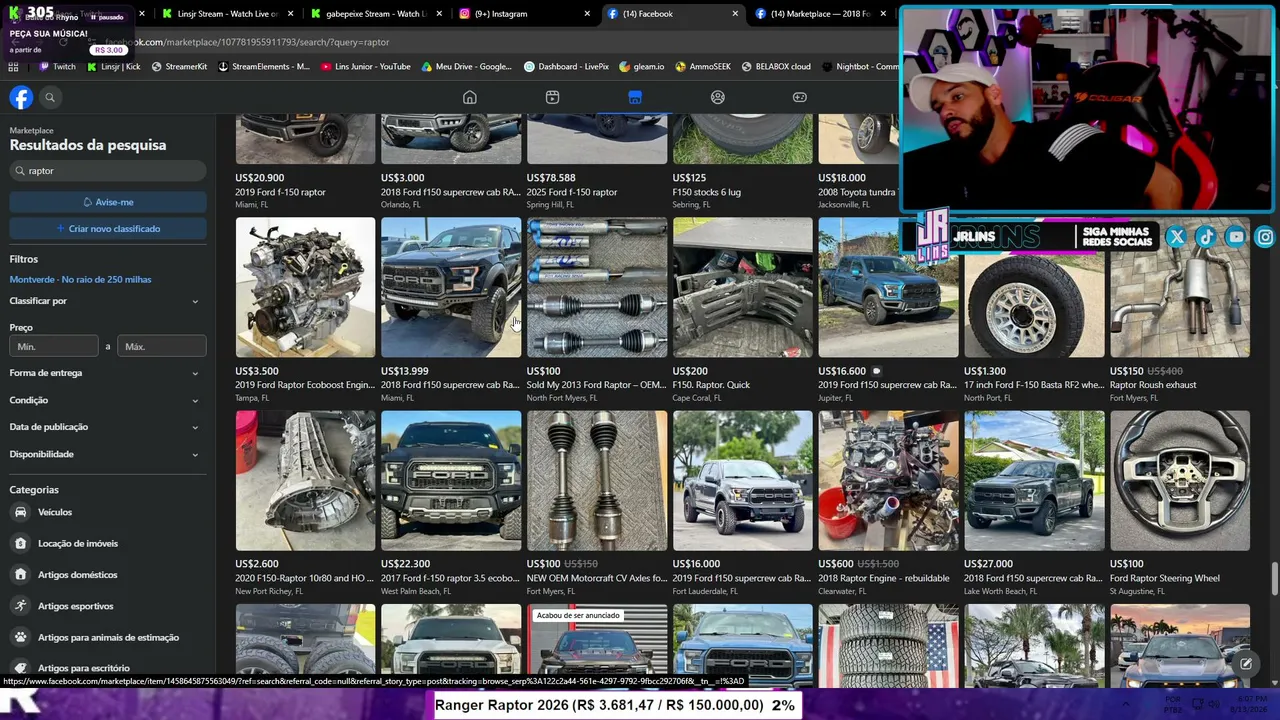Switch to the Linsjr Stream browser tab
Viewport: 1280px width, 720px height.
click(226, 14)
